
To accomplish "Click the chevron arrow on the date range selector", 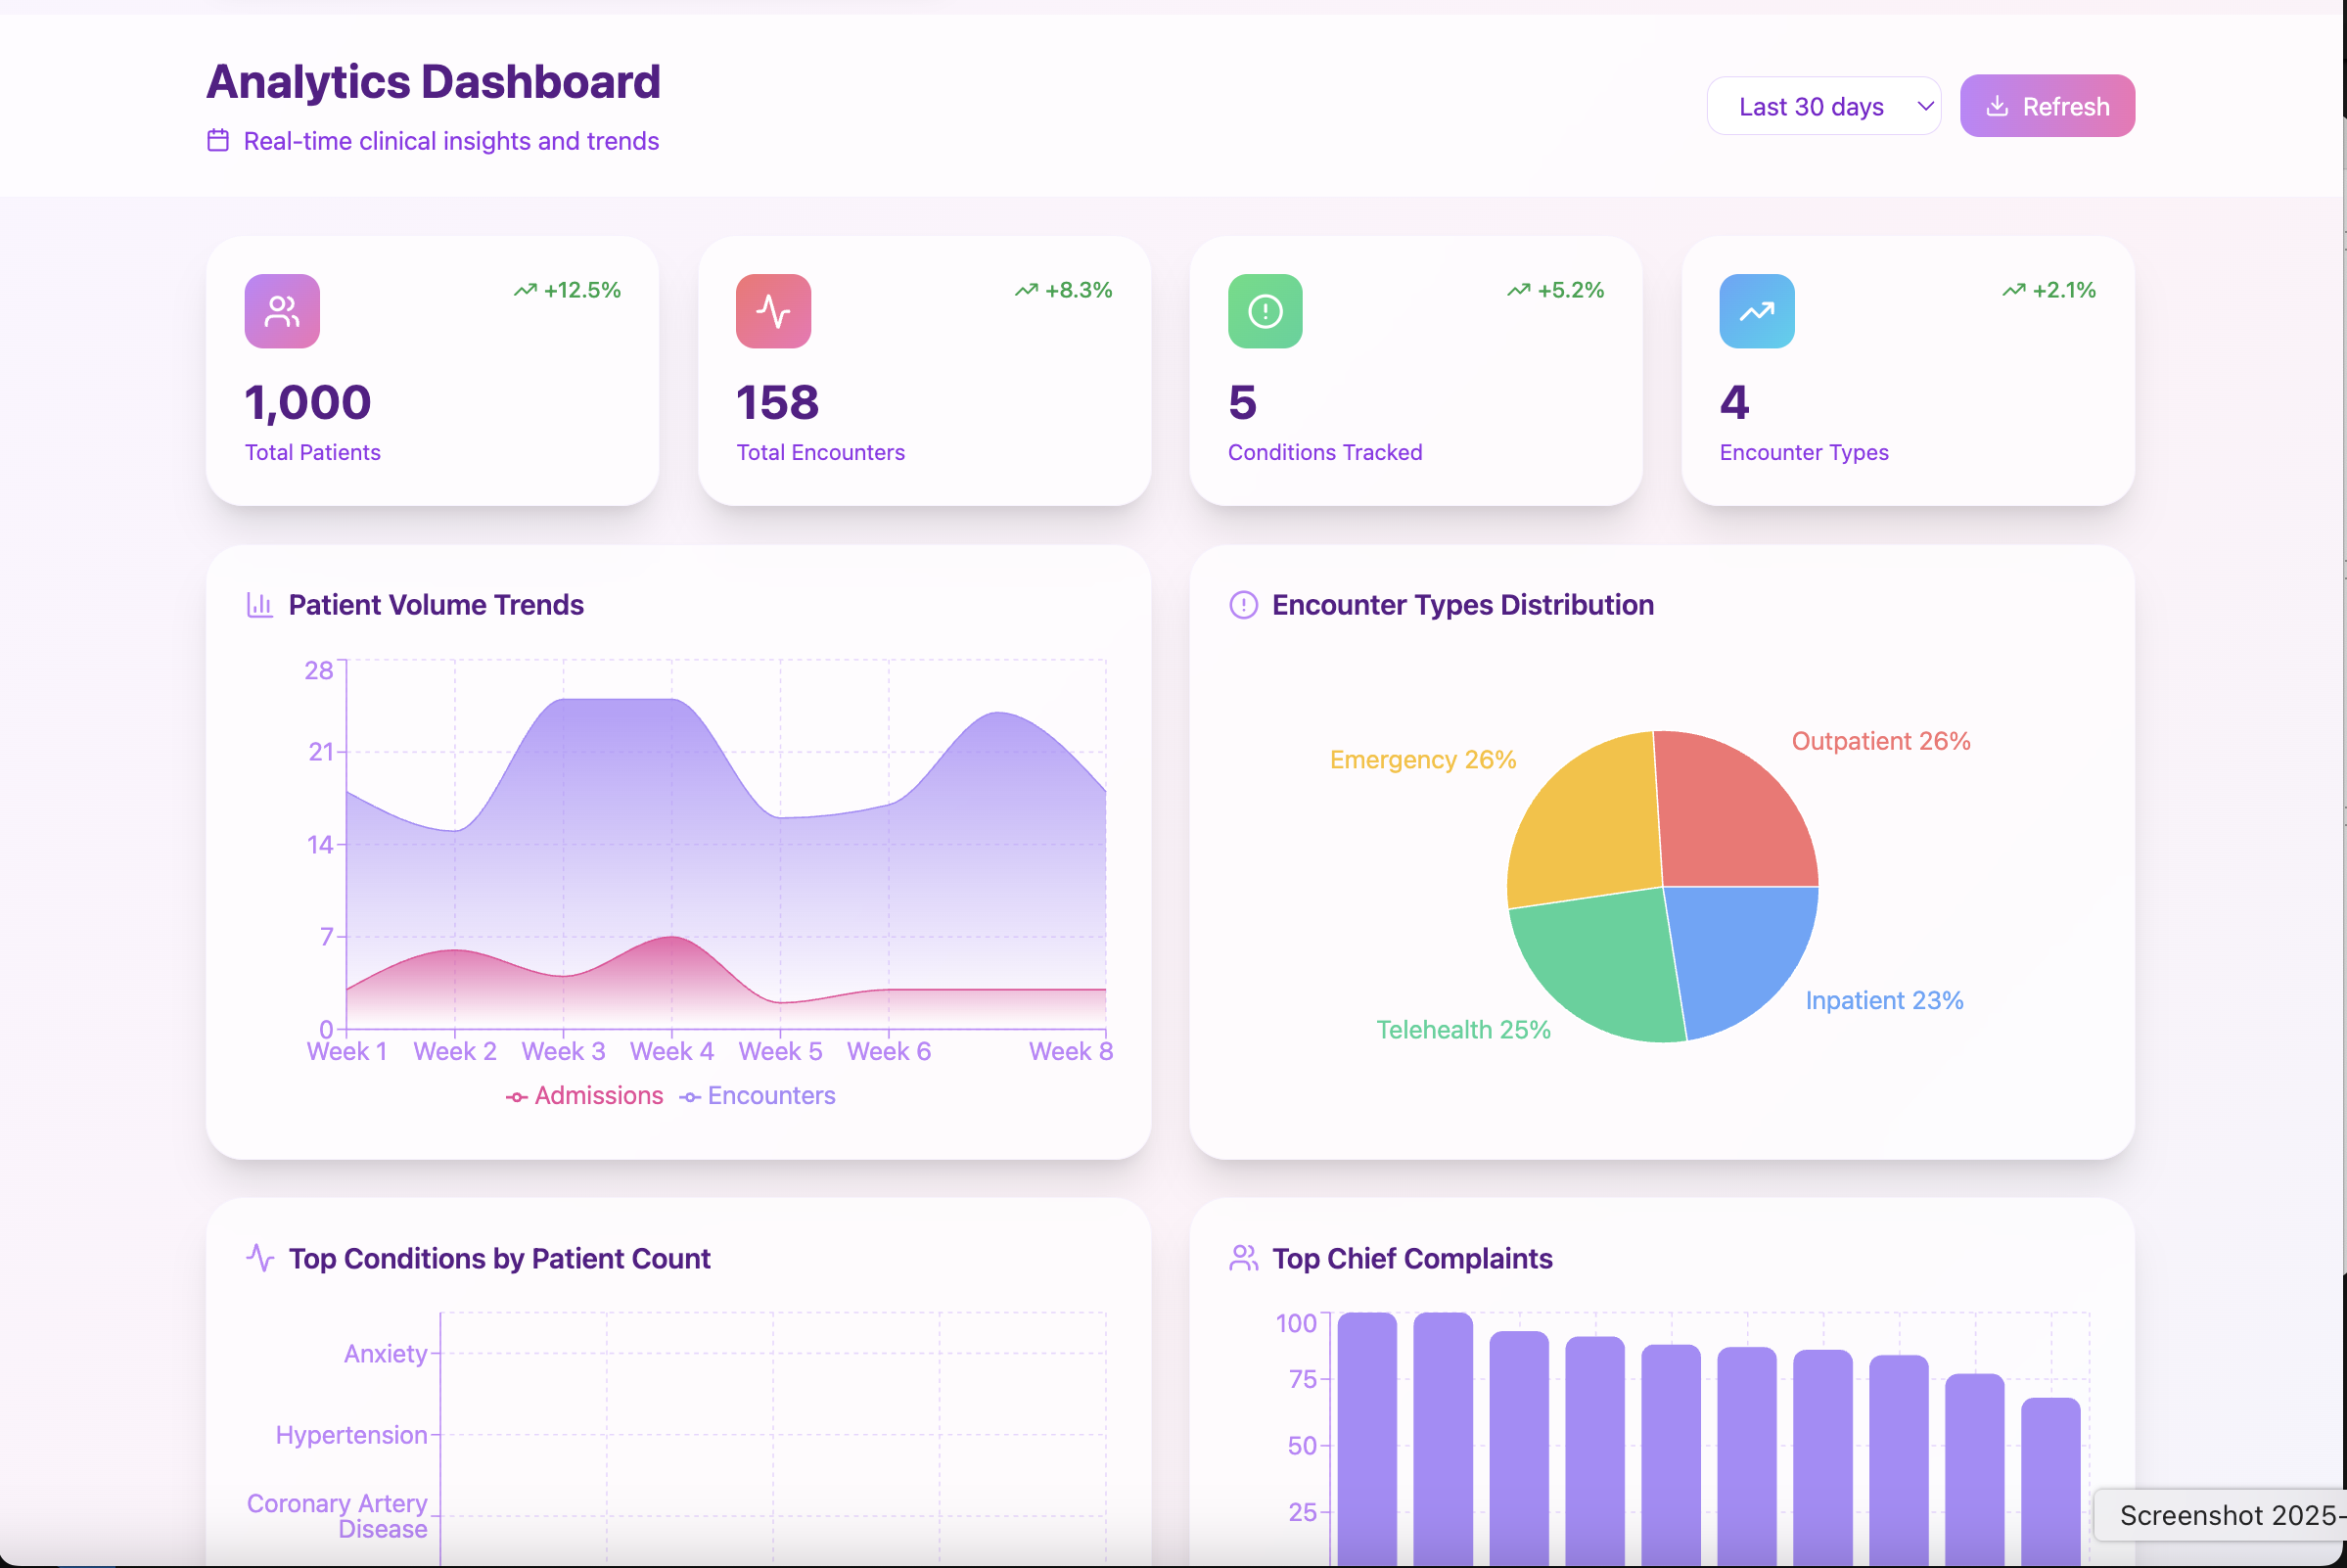I will click(1925, 106).
